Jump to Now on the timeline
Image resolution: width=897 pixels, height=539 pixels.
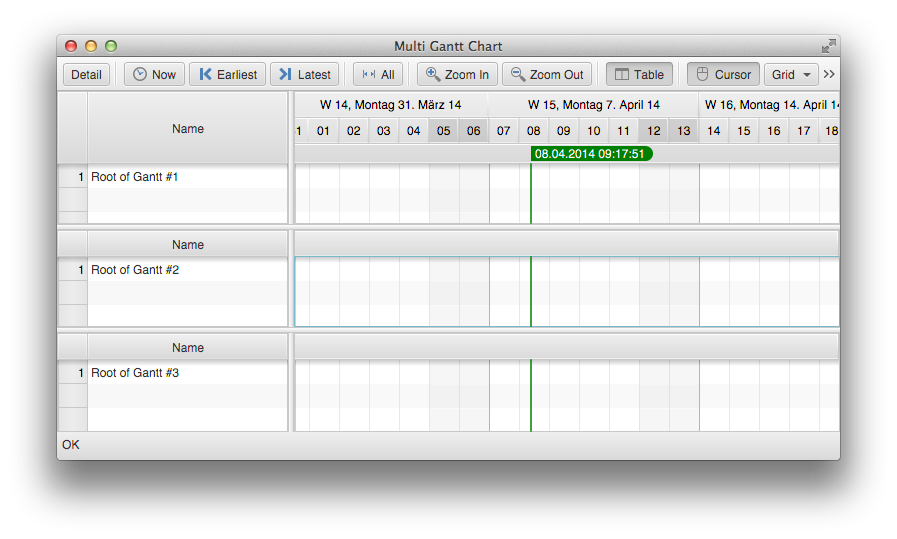pos(154,74)
